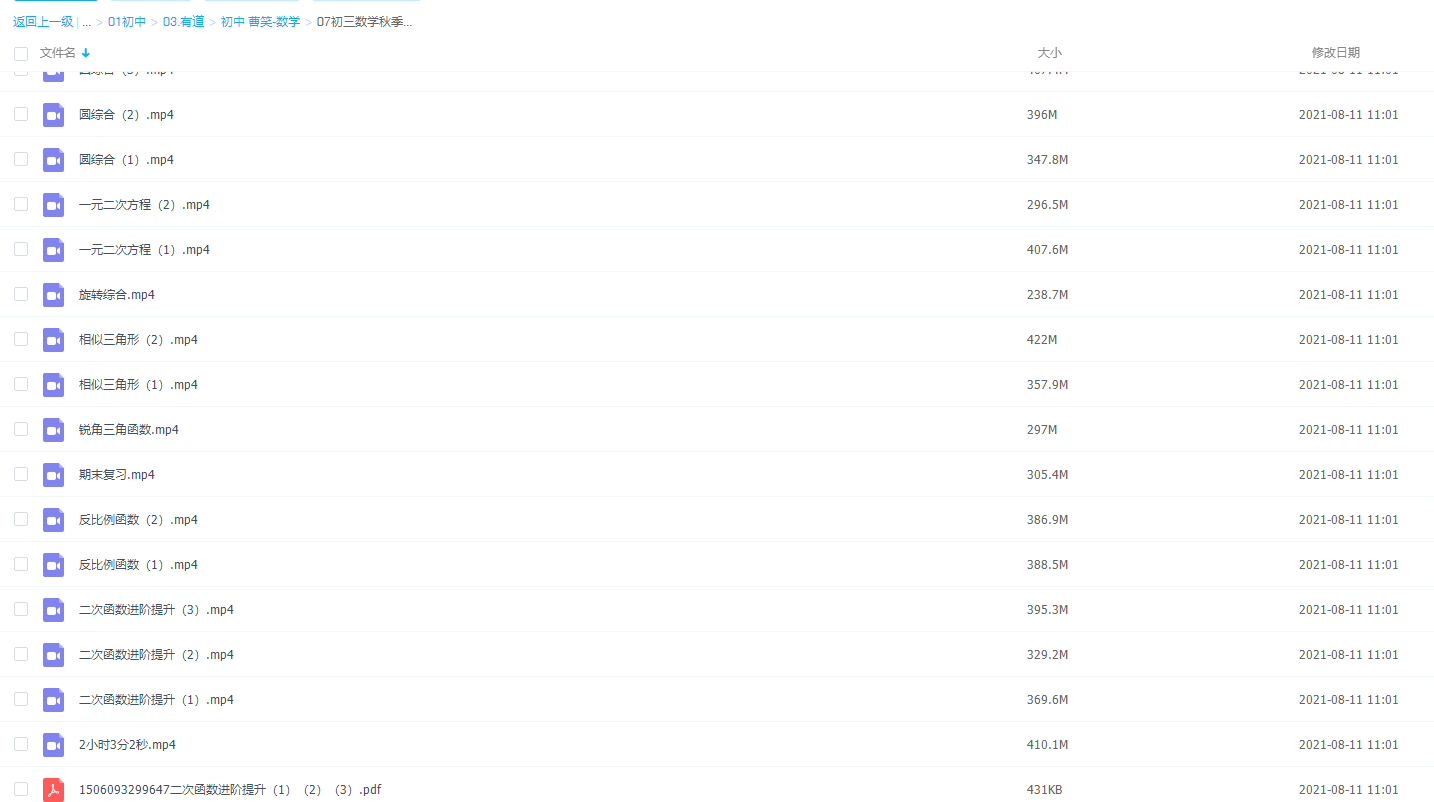Sort files by 修改日期 column header
The image size is (1434, 802).
[x=1335, y=53]
